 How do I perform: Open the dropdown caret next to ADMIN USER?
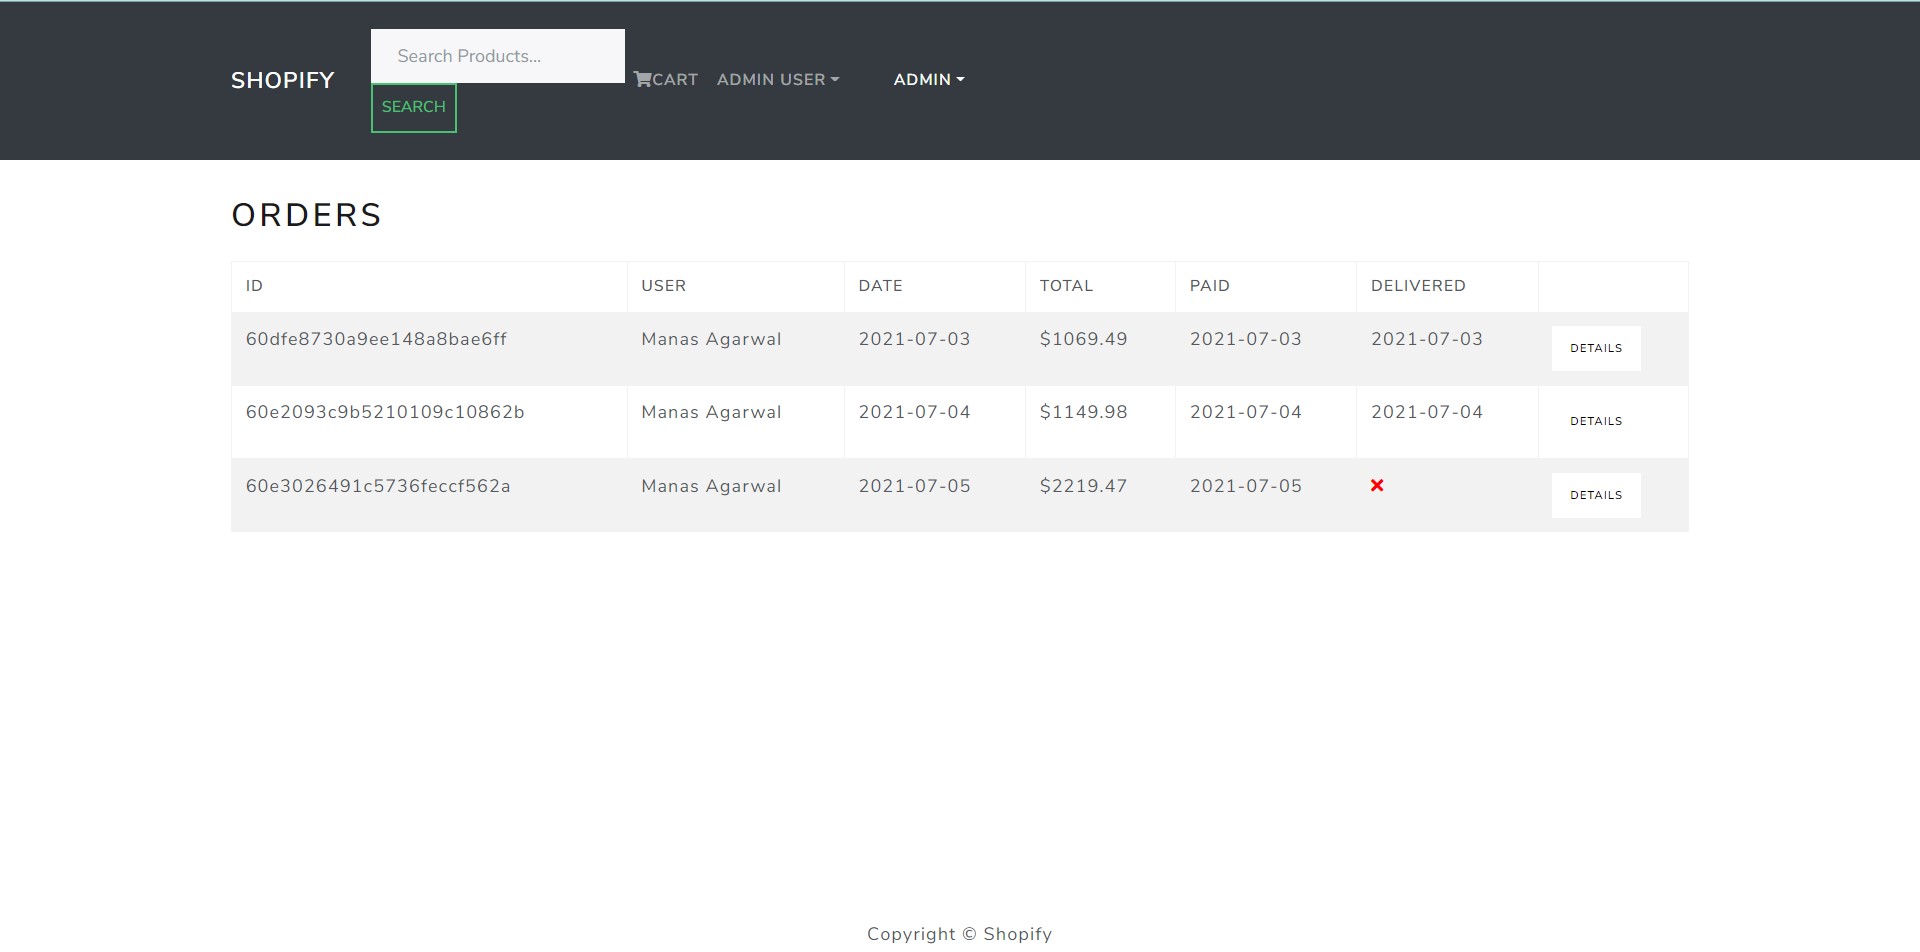click(x=836, y=79)
